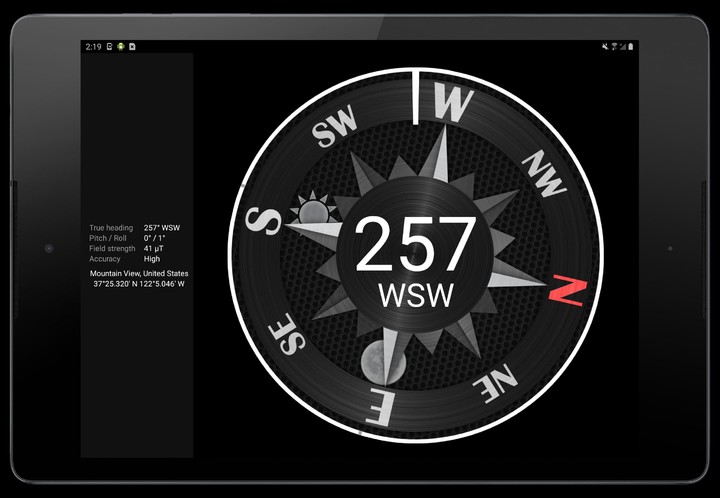Click the battery icon in status bar

(x=631, y=46)
